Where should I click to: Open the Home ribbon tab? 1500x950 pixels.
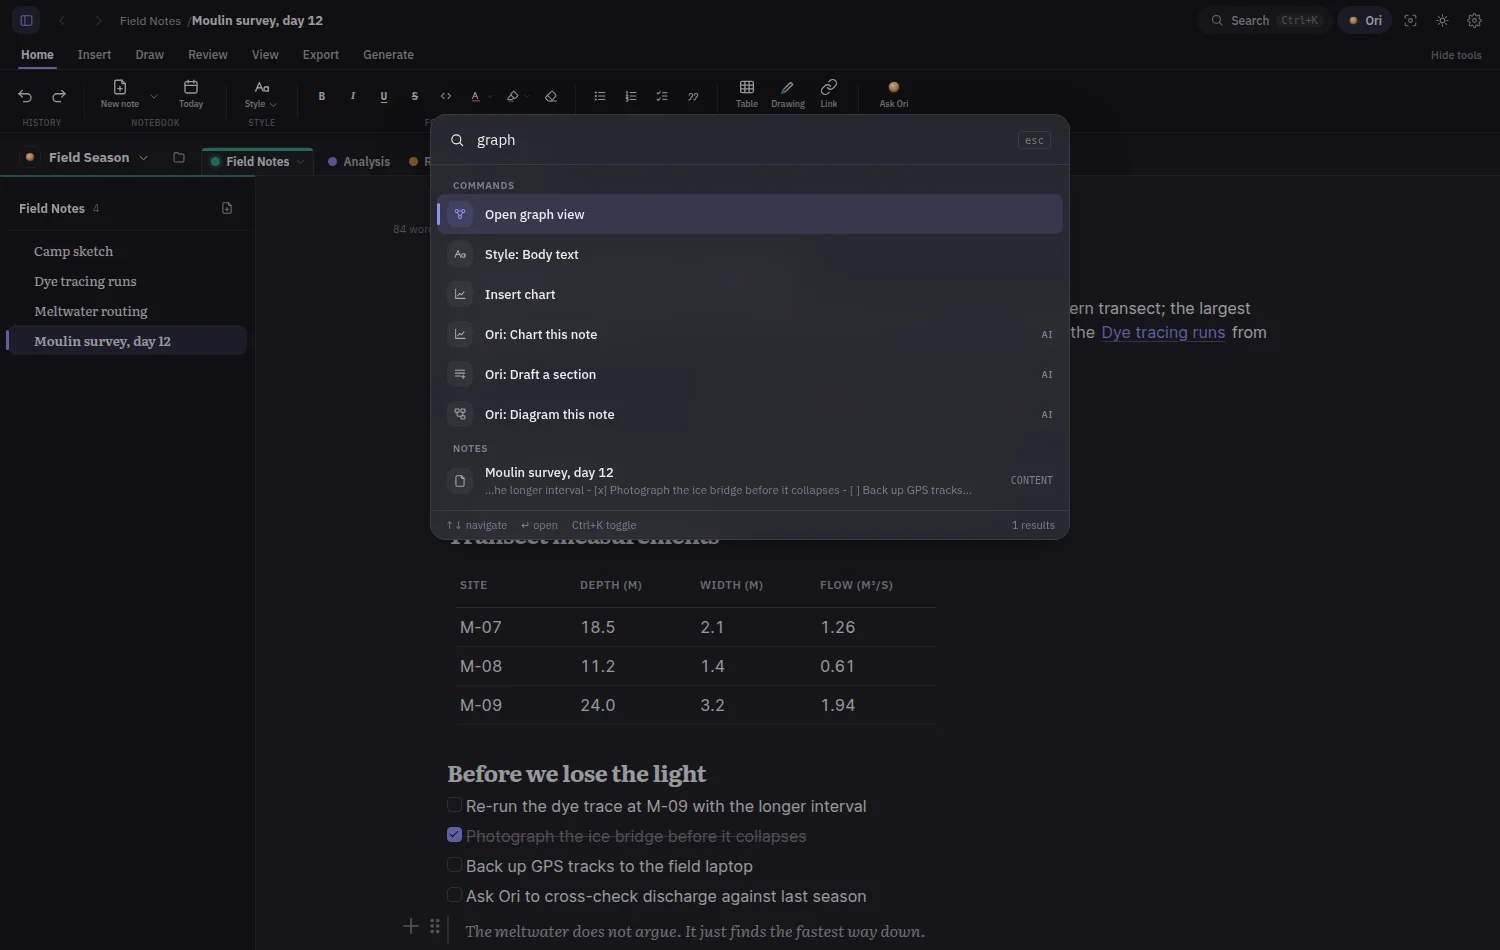[37, 55]
